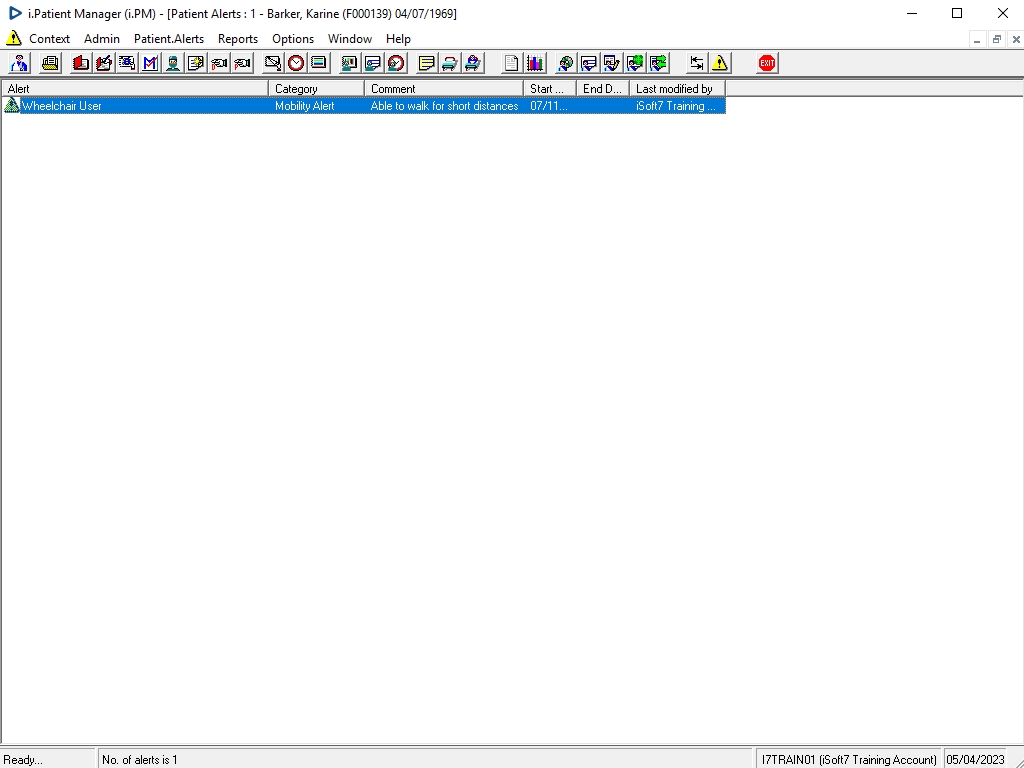Select the Wheelchair User alert row
Viewport: 1024px width, 768px height.
coord(364,106)
